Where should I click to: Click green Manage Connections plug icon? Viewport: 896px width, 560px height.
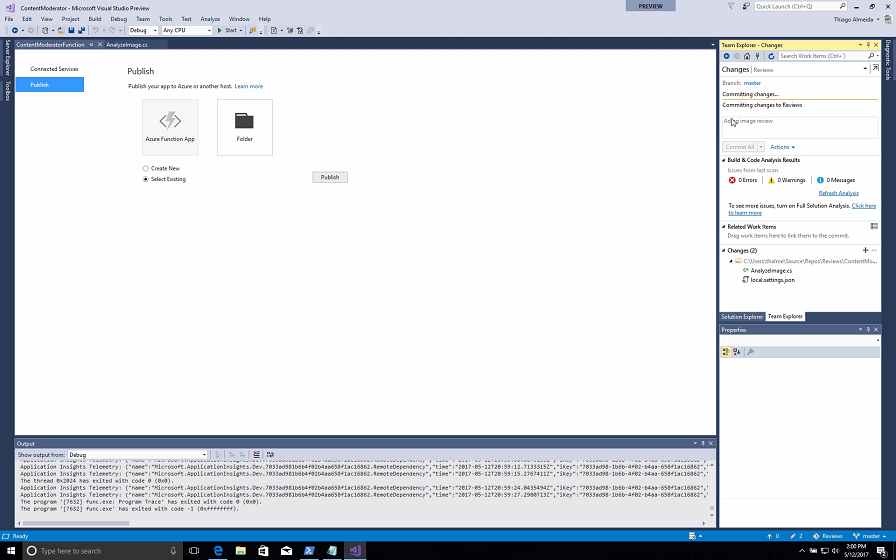coord(757,56)
